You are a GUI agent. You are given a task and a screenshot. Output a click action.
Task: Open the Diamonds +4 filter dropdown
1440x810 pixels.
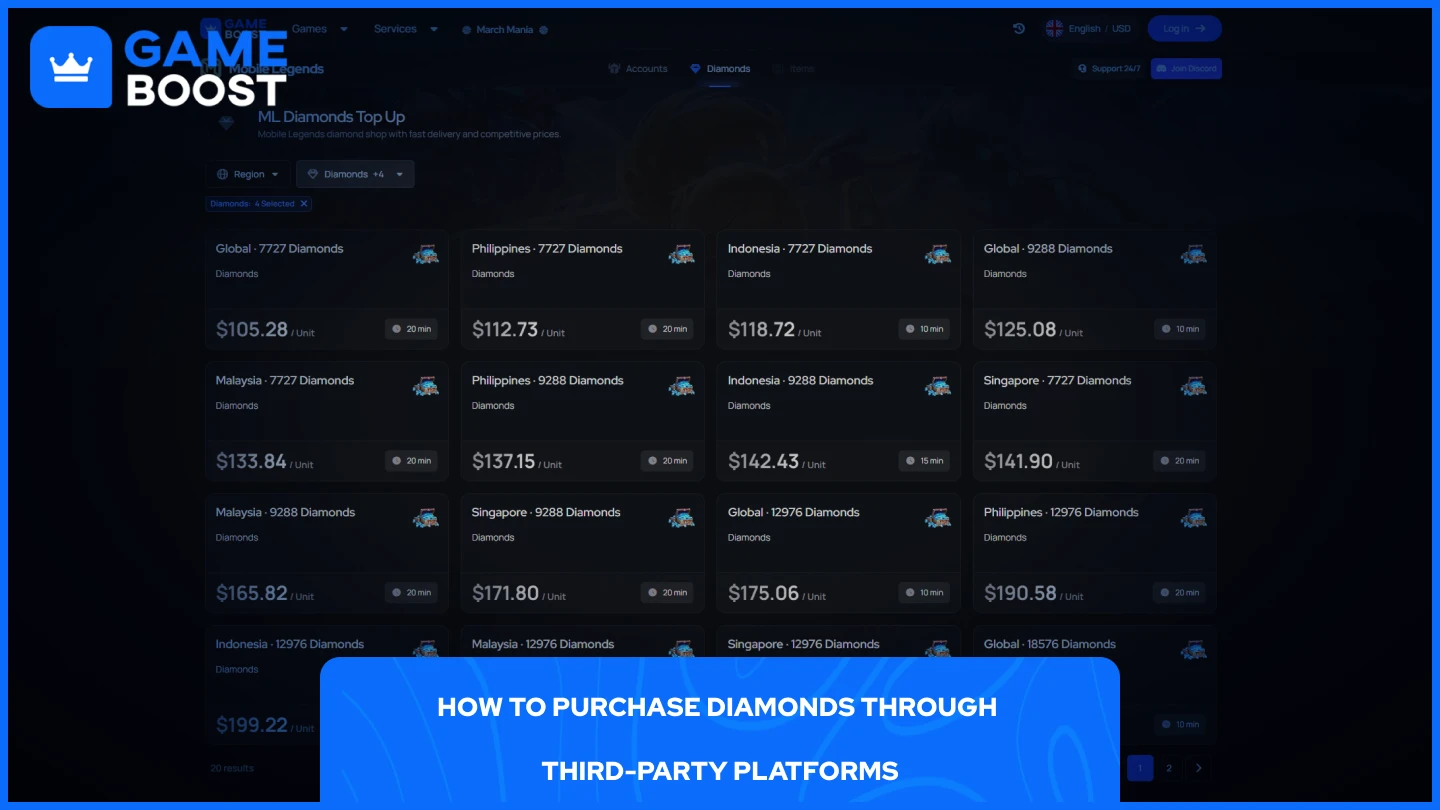[x=355, y=174]
